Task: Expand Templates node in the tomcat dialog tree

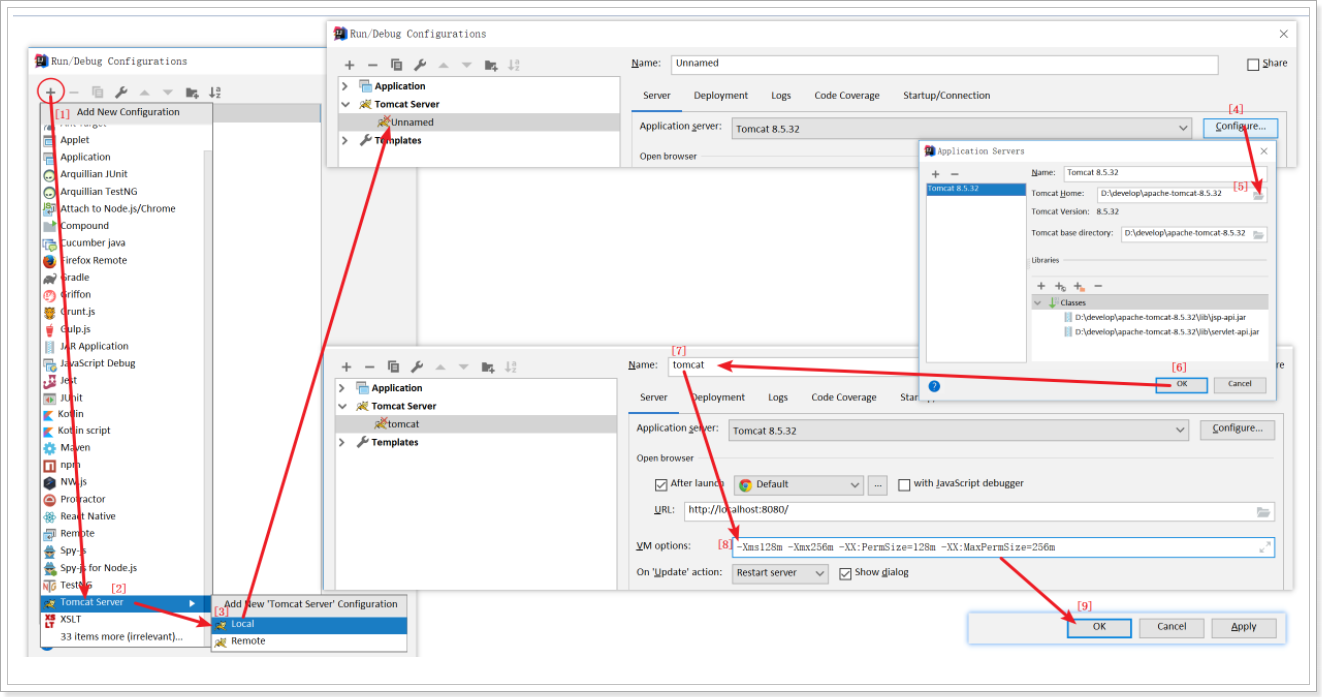Action: click(x=342, y=442)
